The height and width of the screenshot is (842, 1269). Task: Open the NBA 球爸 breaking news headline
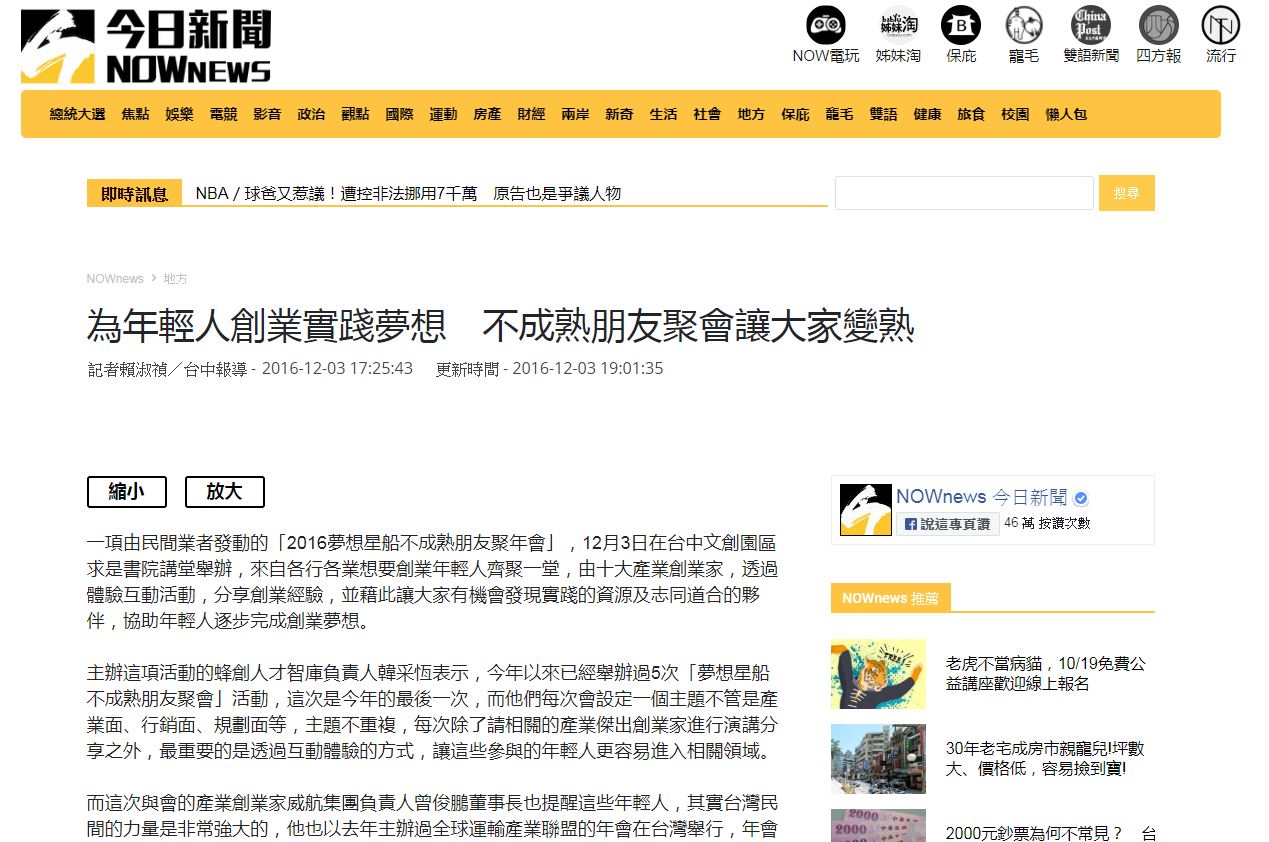tap(408, 193)
